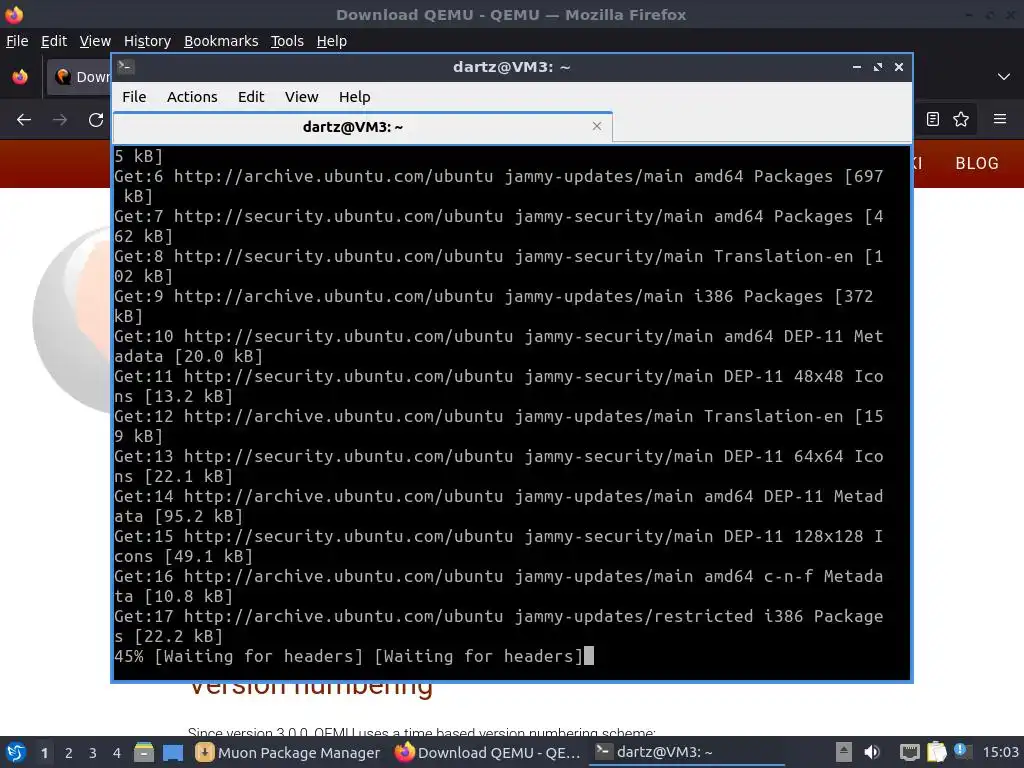
Task: Open the terminal Actions menu
Action: (x=192, y=97)
